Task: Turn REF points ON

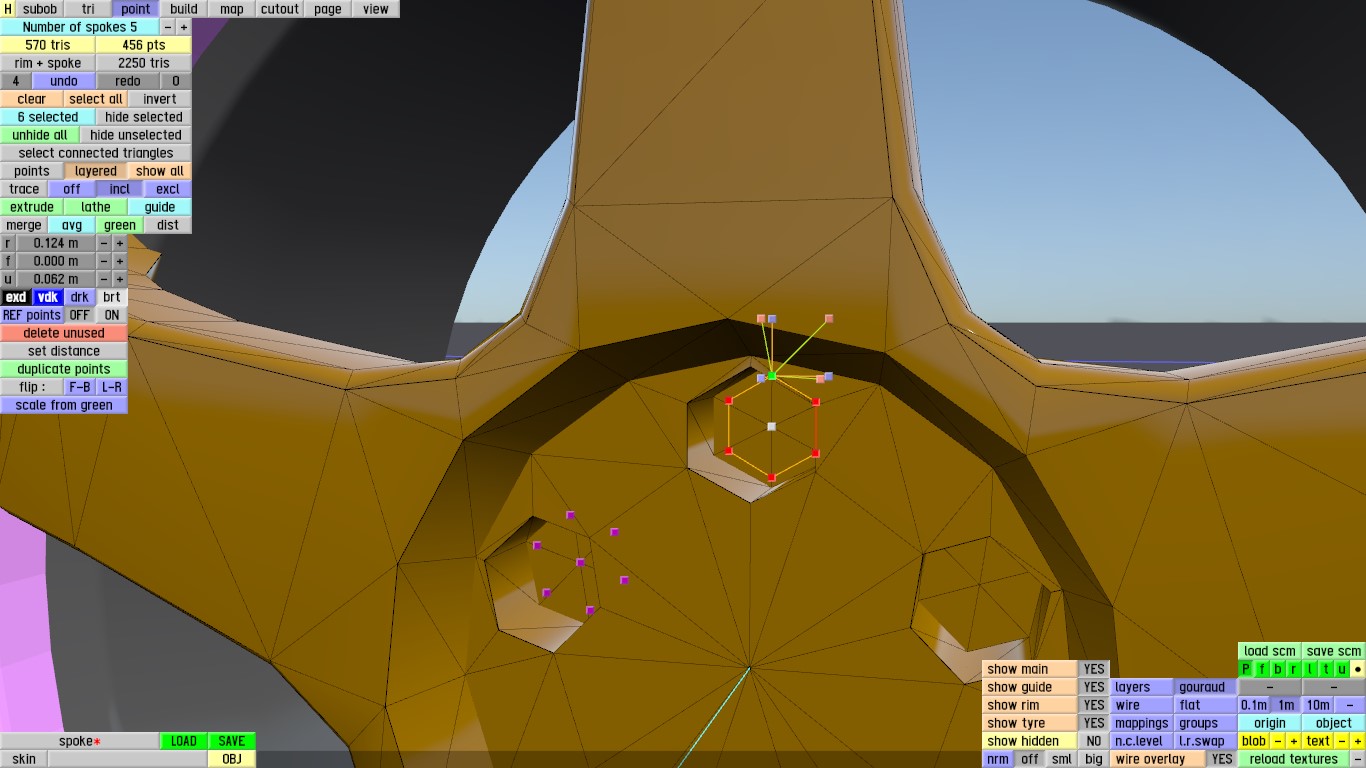Action: tap(112, 315)
